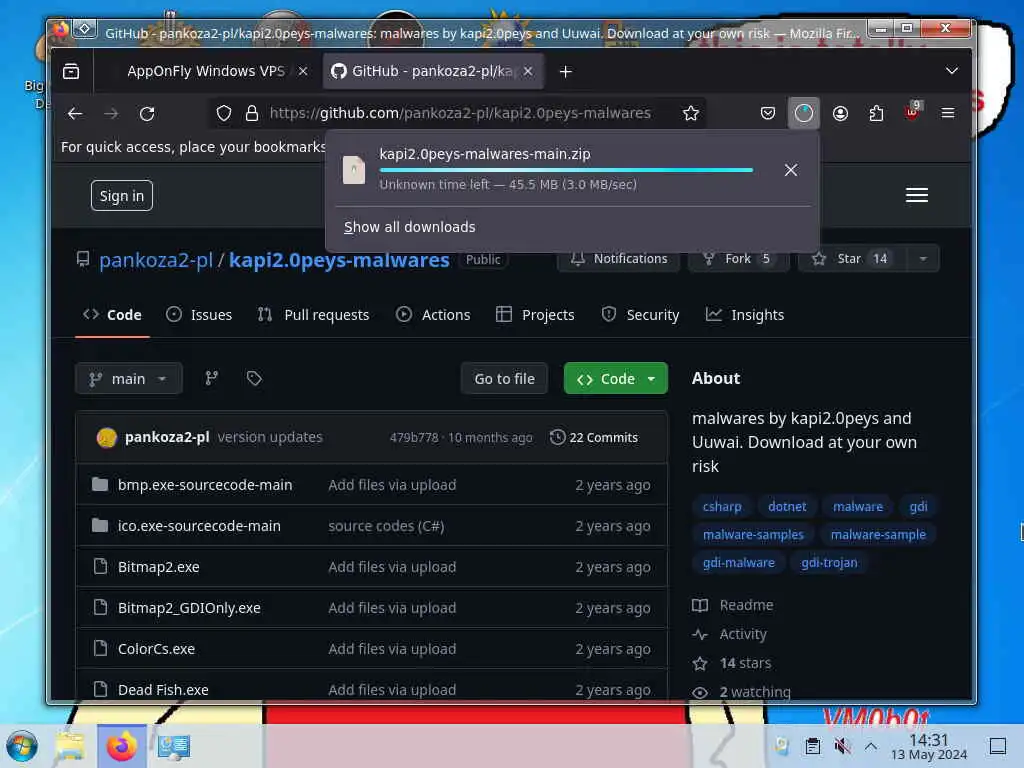This screenshot has height=768, width=1024.
Task: Click Go to file button
Action: [x=504, y=379]
